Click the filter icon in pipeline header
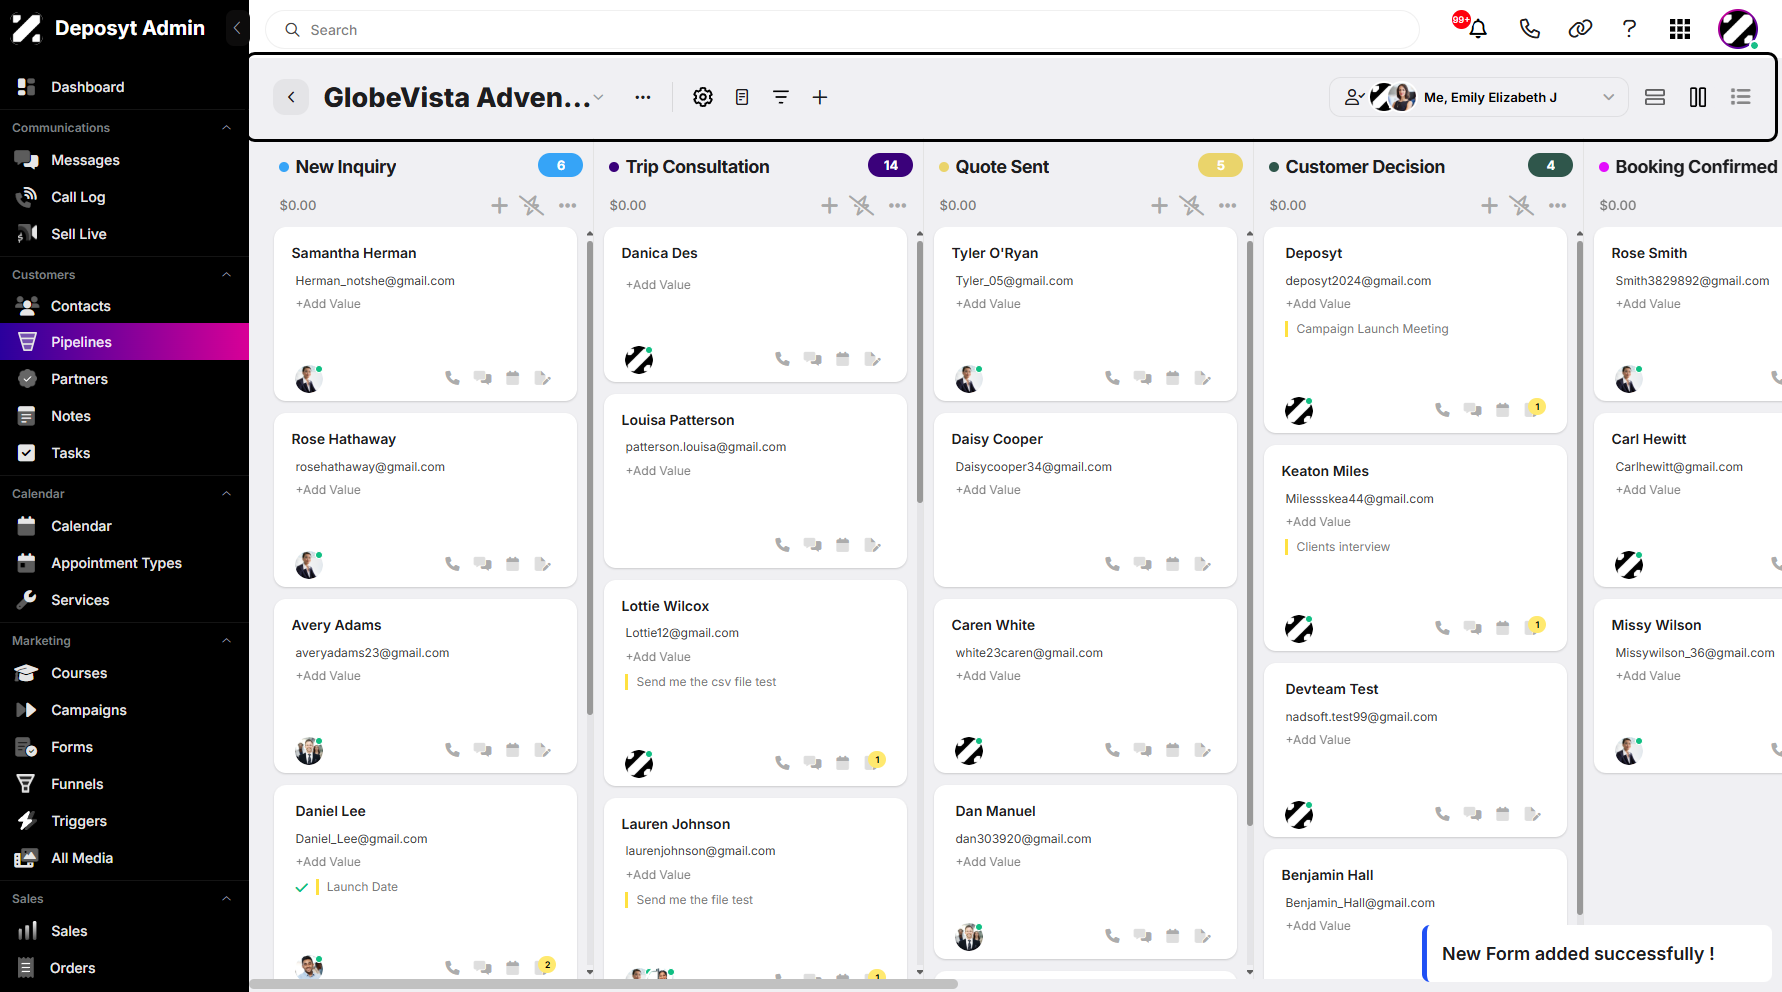This screenshot has height=992, width=1782. pos(781,97)
